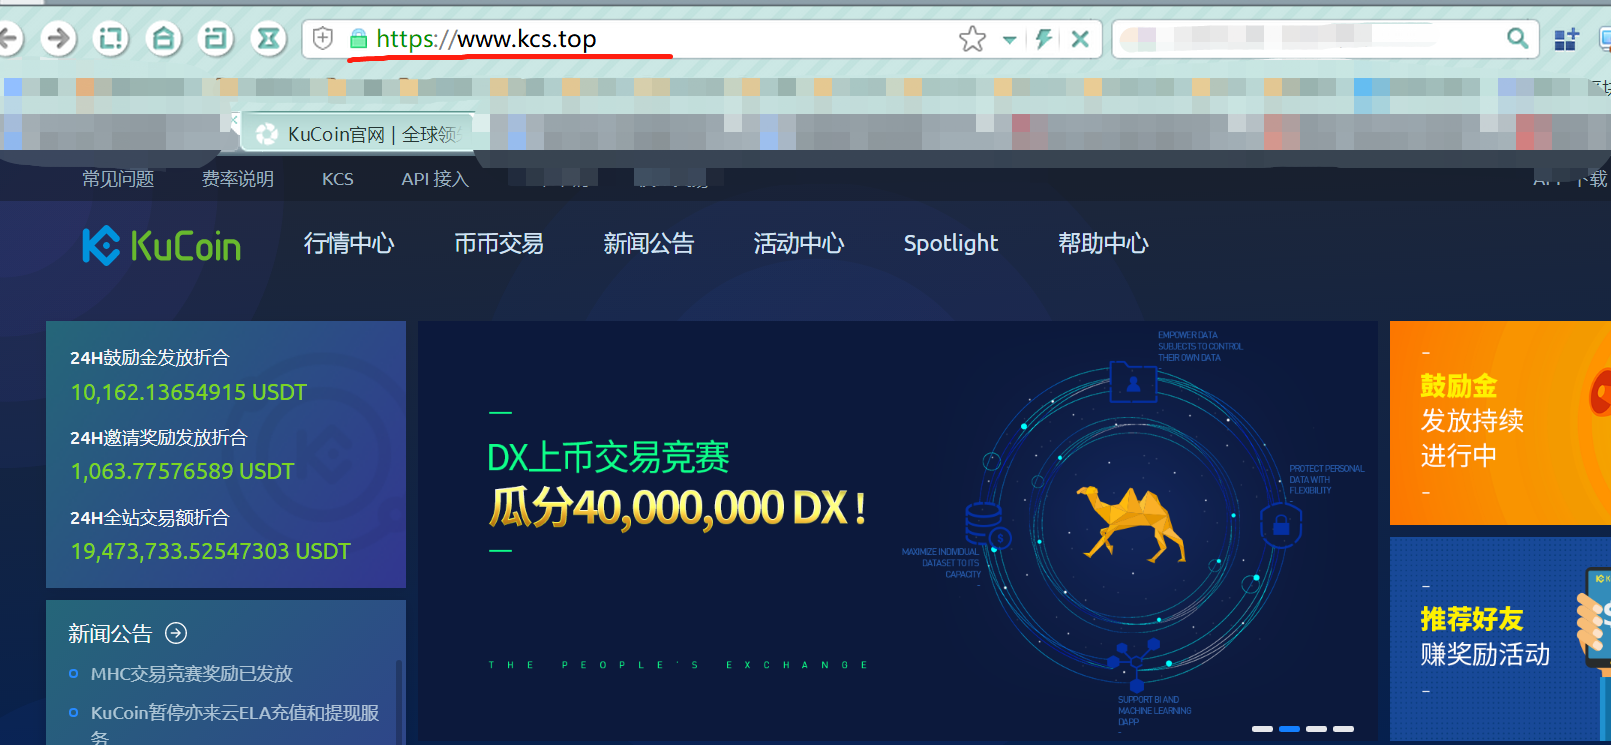The height and width of the screenshot is (745, 1611).
Task: Click the magnifier search icon
Action: (x=1517, y=39)
